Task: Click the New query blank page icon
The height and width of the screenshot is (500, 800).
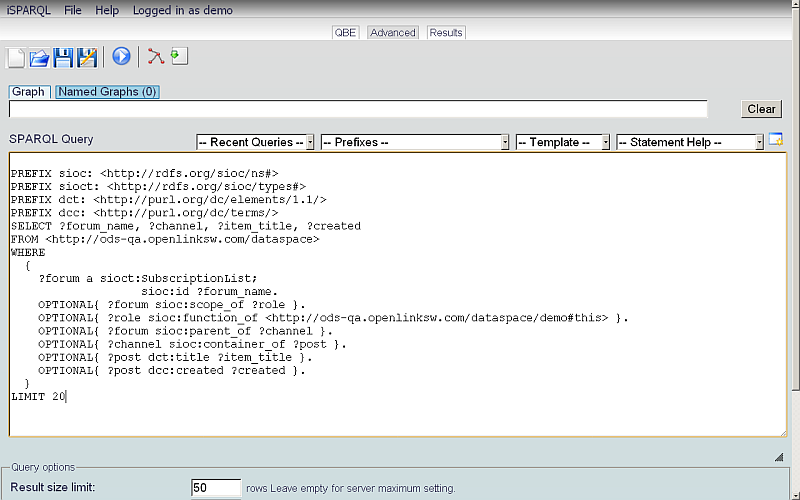Action: pyautogui.click(x=15, y=58)
